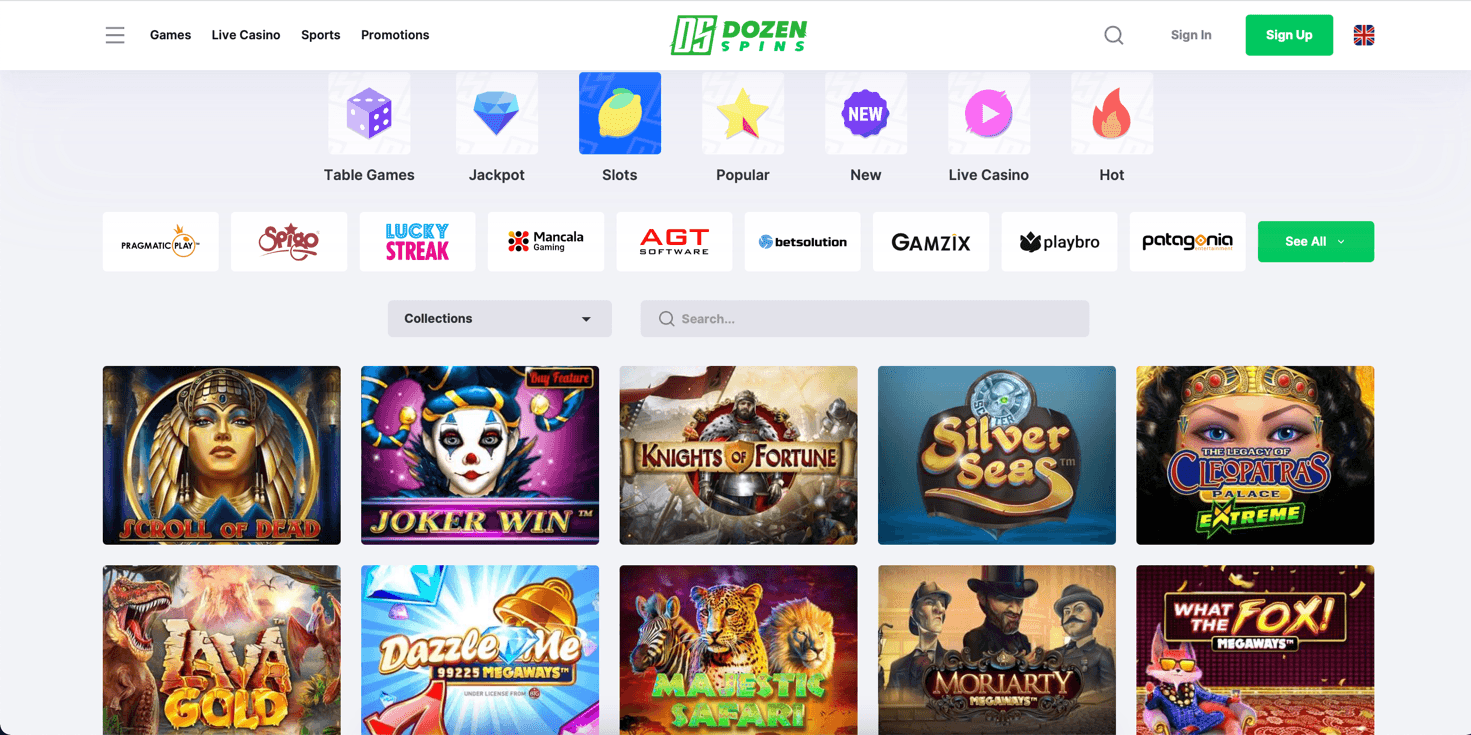Viewport: 1471px width, 735px height.
Task: Open the Silver Seas game thumbnail
Action: click(x=997, y=455)
